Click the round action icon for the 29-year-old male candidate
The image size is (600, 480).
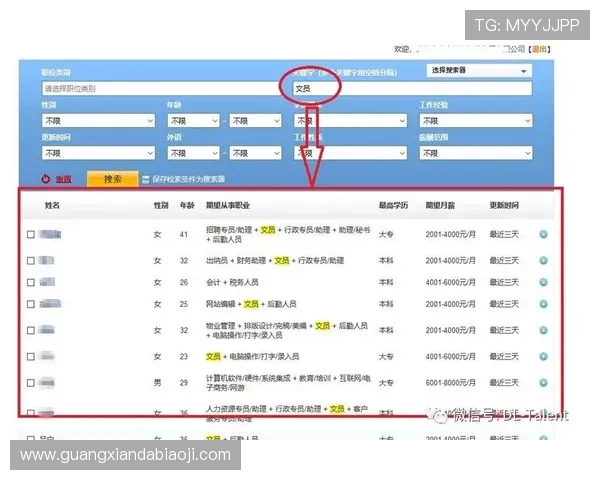coord(543,383)
